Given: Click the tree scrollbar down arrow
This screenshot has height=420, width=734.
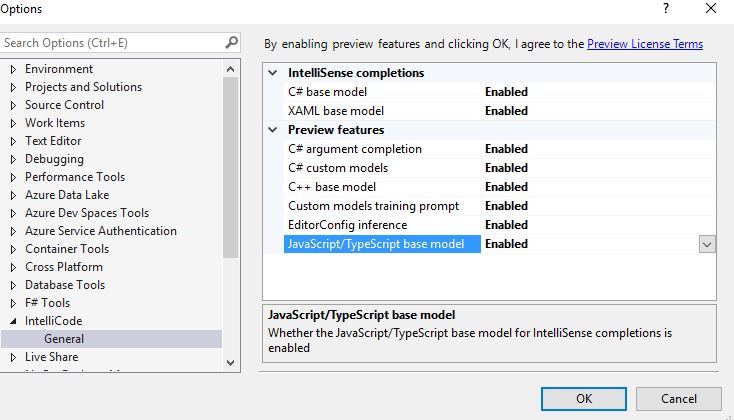Looking at the screenshot, I should click(x=230, y=363).
